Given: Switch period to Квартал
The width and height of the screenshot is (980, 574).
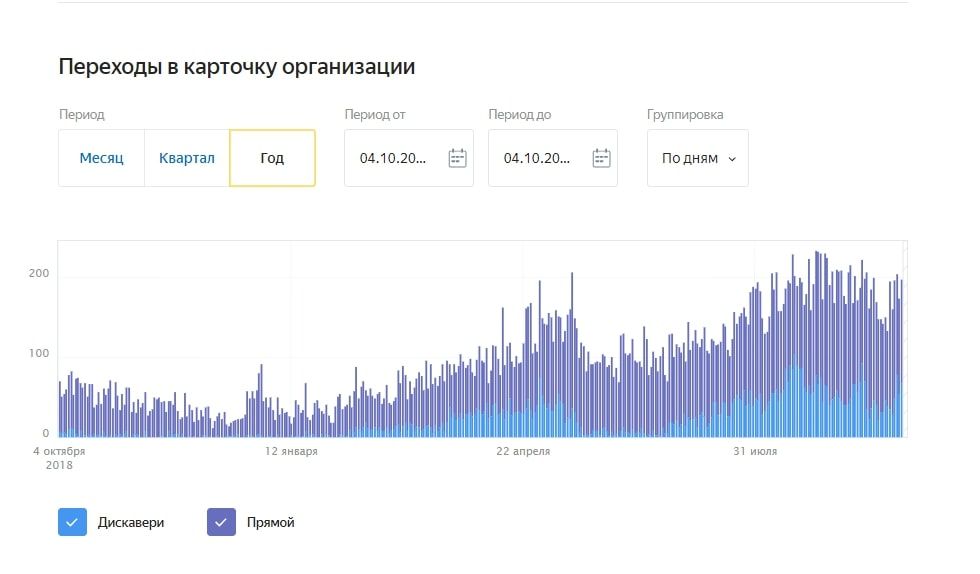Looking at the screenshot, I should pos(187,158).
